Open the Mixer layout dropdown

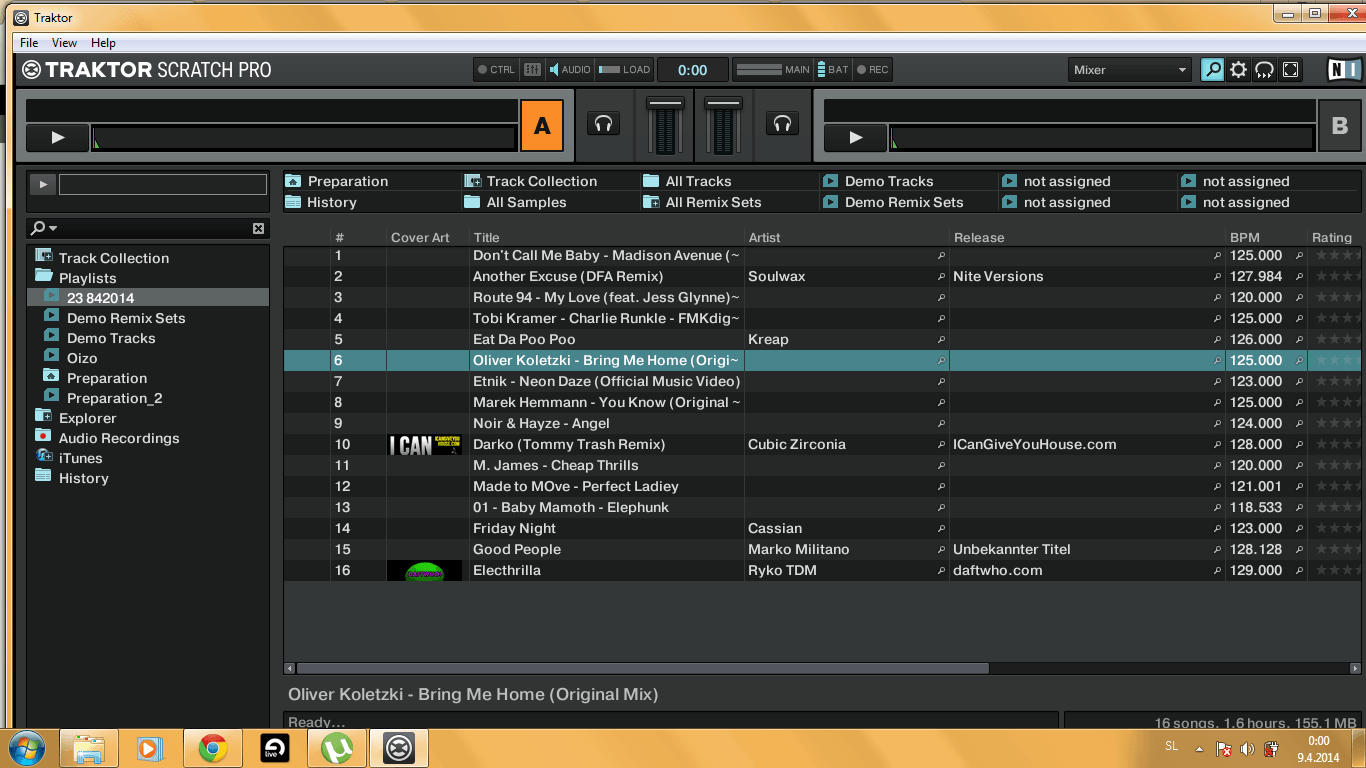[x=1129, y=70]
